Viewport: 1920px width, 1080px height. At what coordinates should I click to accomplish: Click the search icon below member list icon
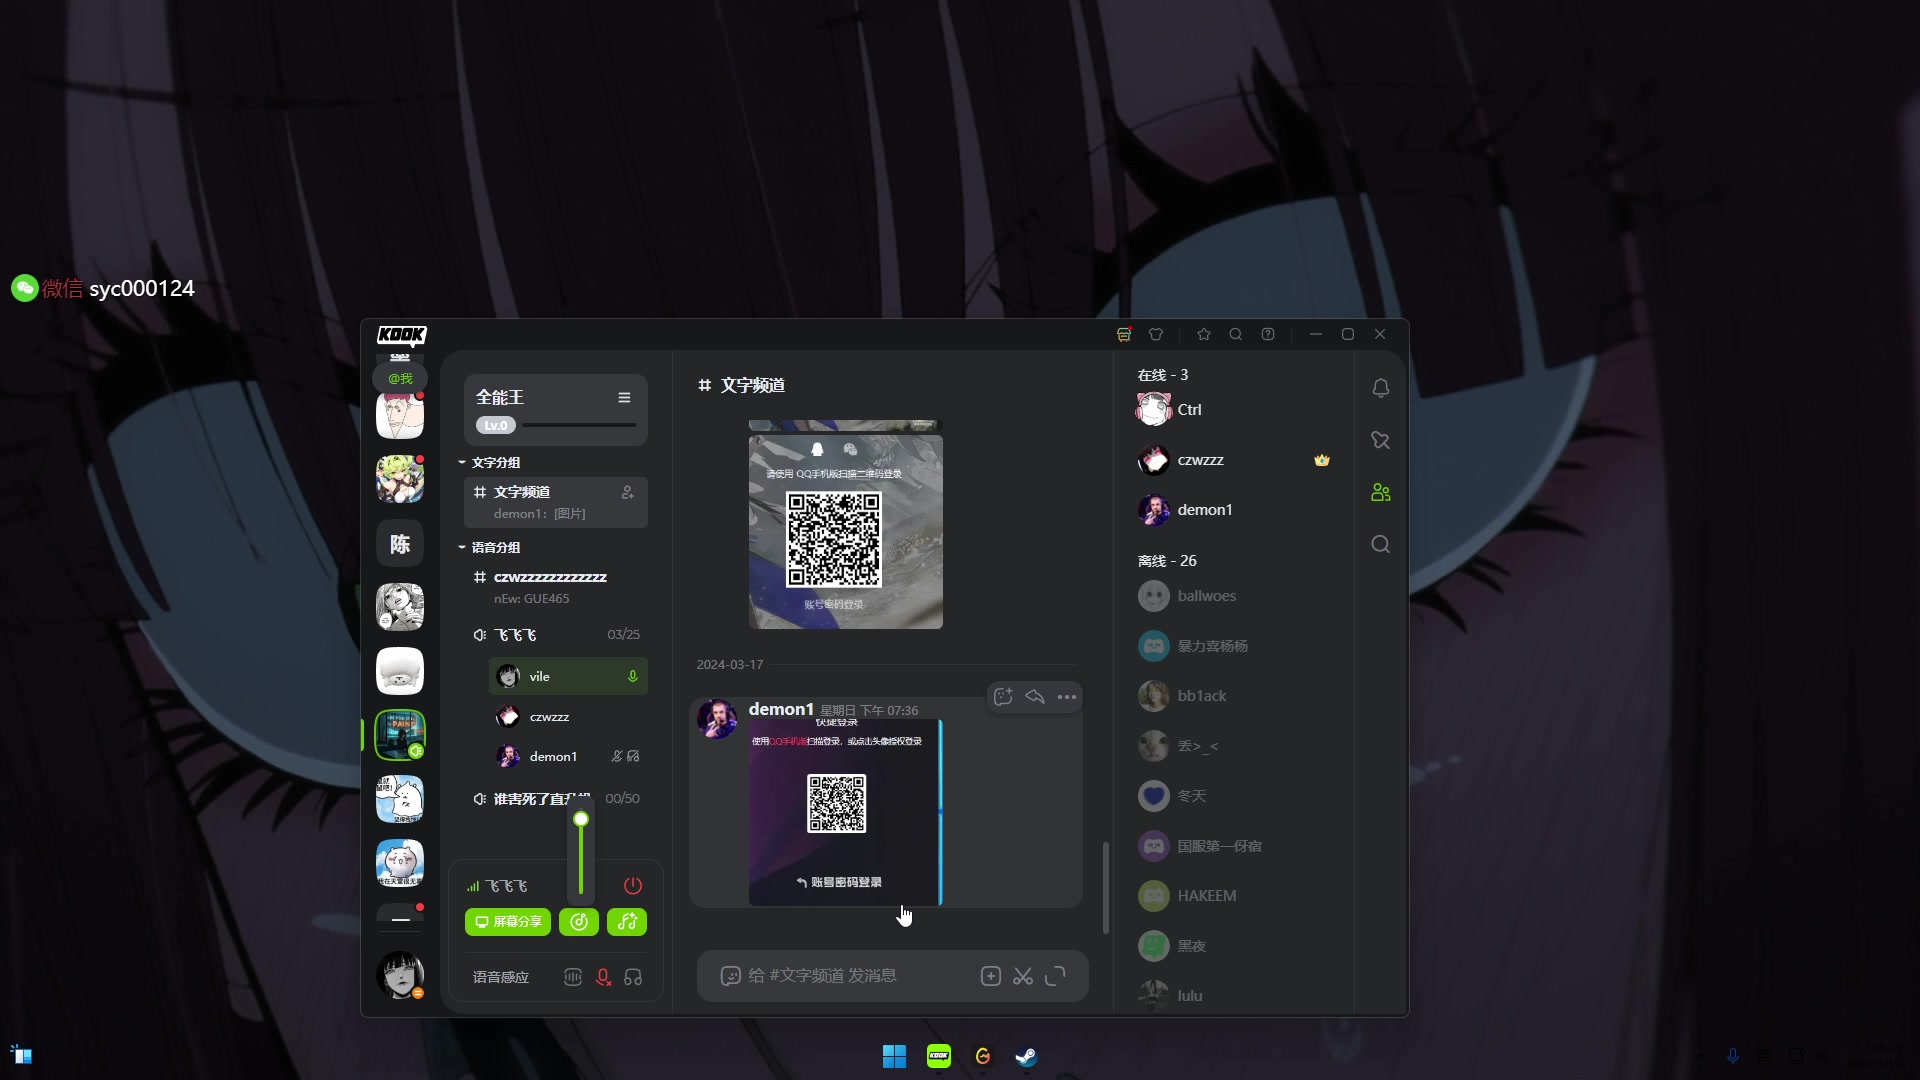click(1381, 544)
